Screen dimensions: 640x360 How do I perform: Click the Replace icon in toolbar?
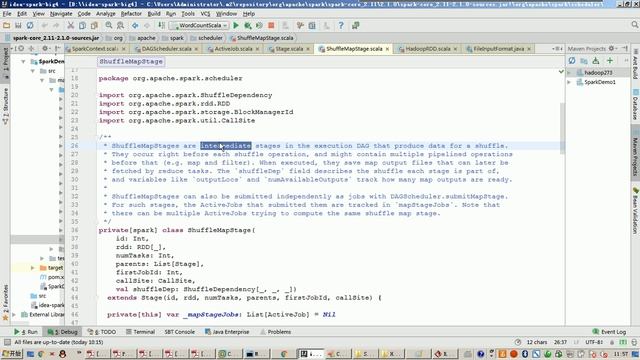click(x=120, y=25)
